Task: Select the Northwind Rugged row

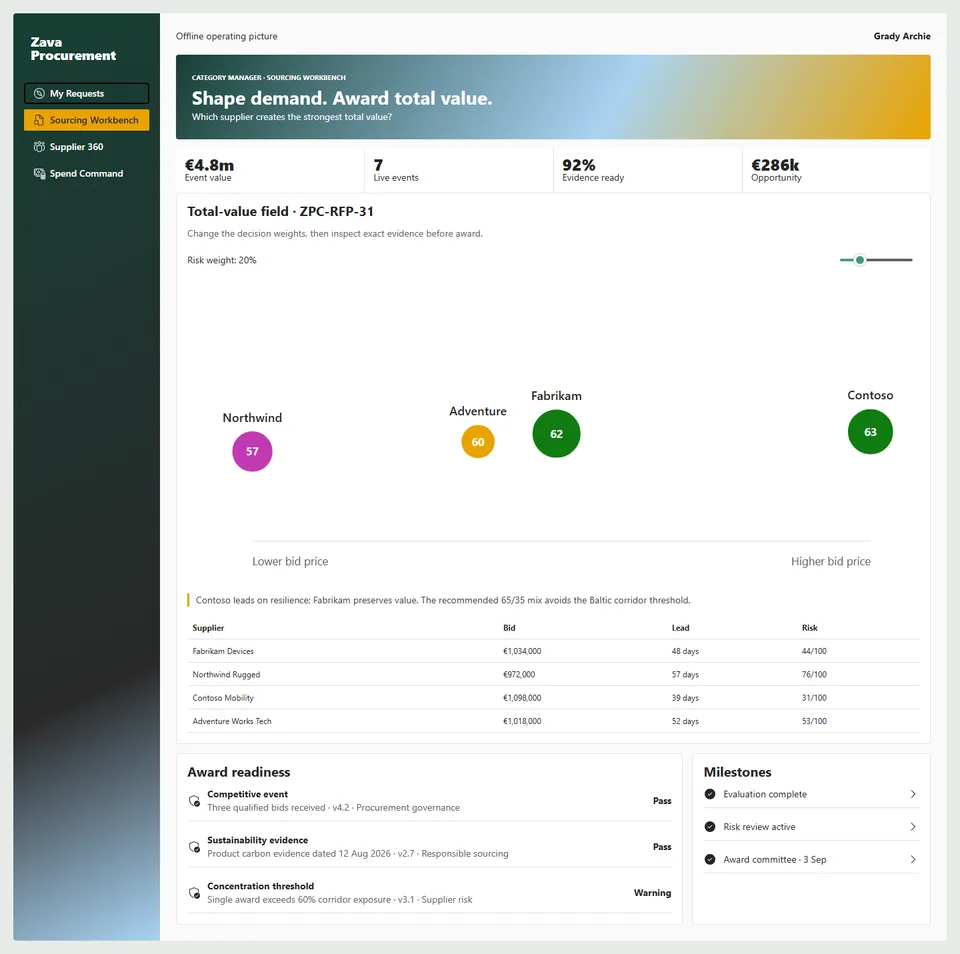Action: [x=553, y=674]
